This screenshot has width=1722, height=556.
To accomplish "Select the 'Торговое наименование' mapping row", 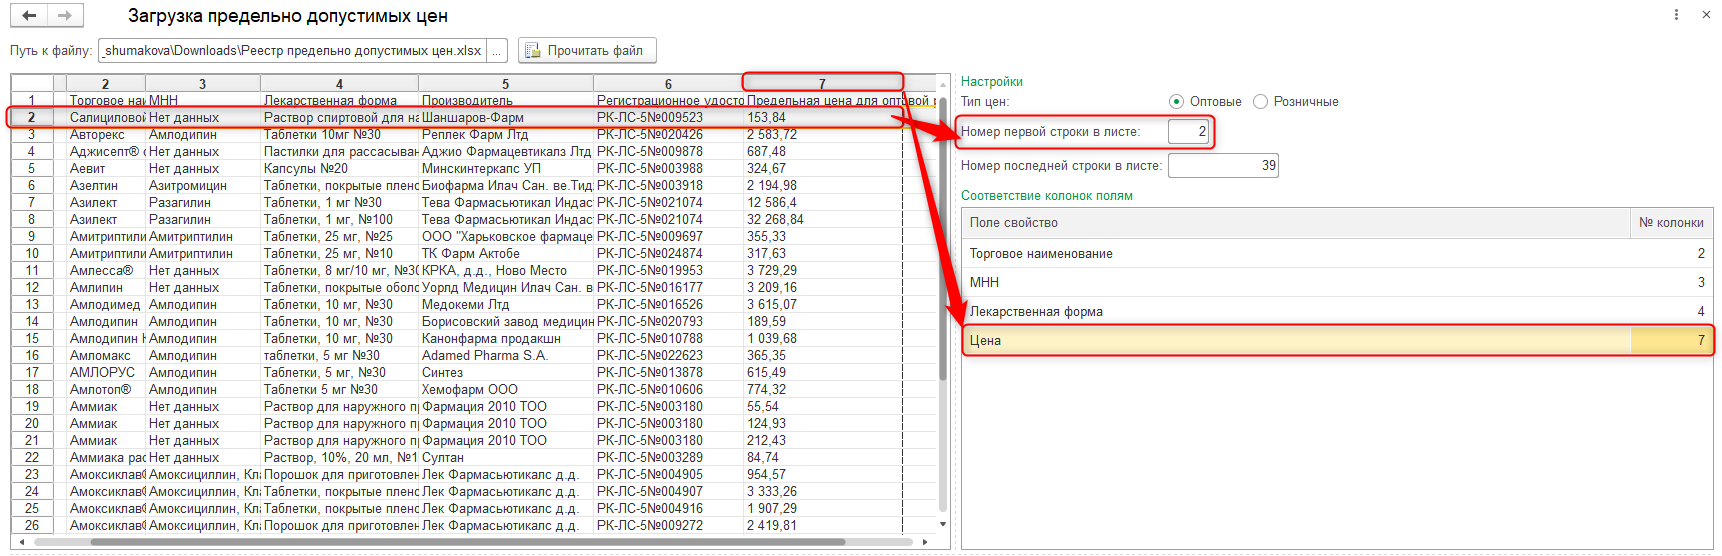I will 1296,254.
